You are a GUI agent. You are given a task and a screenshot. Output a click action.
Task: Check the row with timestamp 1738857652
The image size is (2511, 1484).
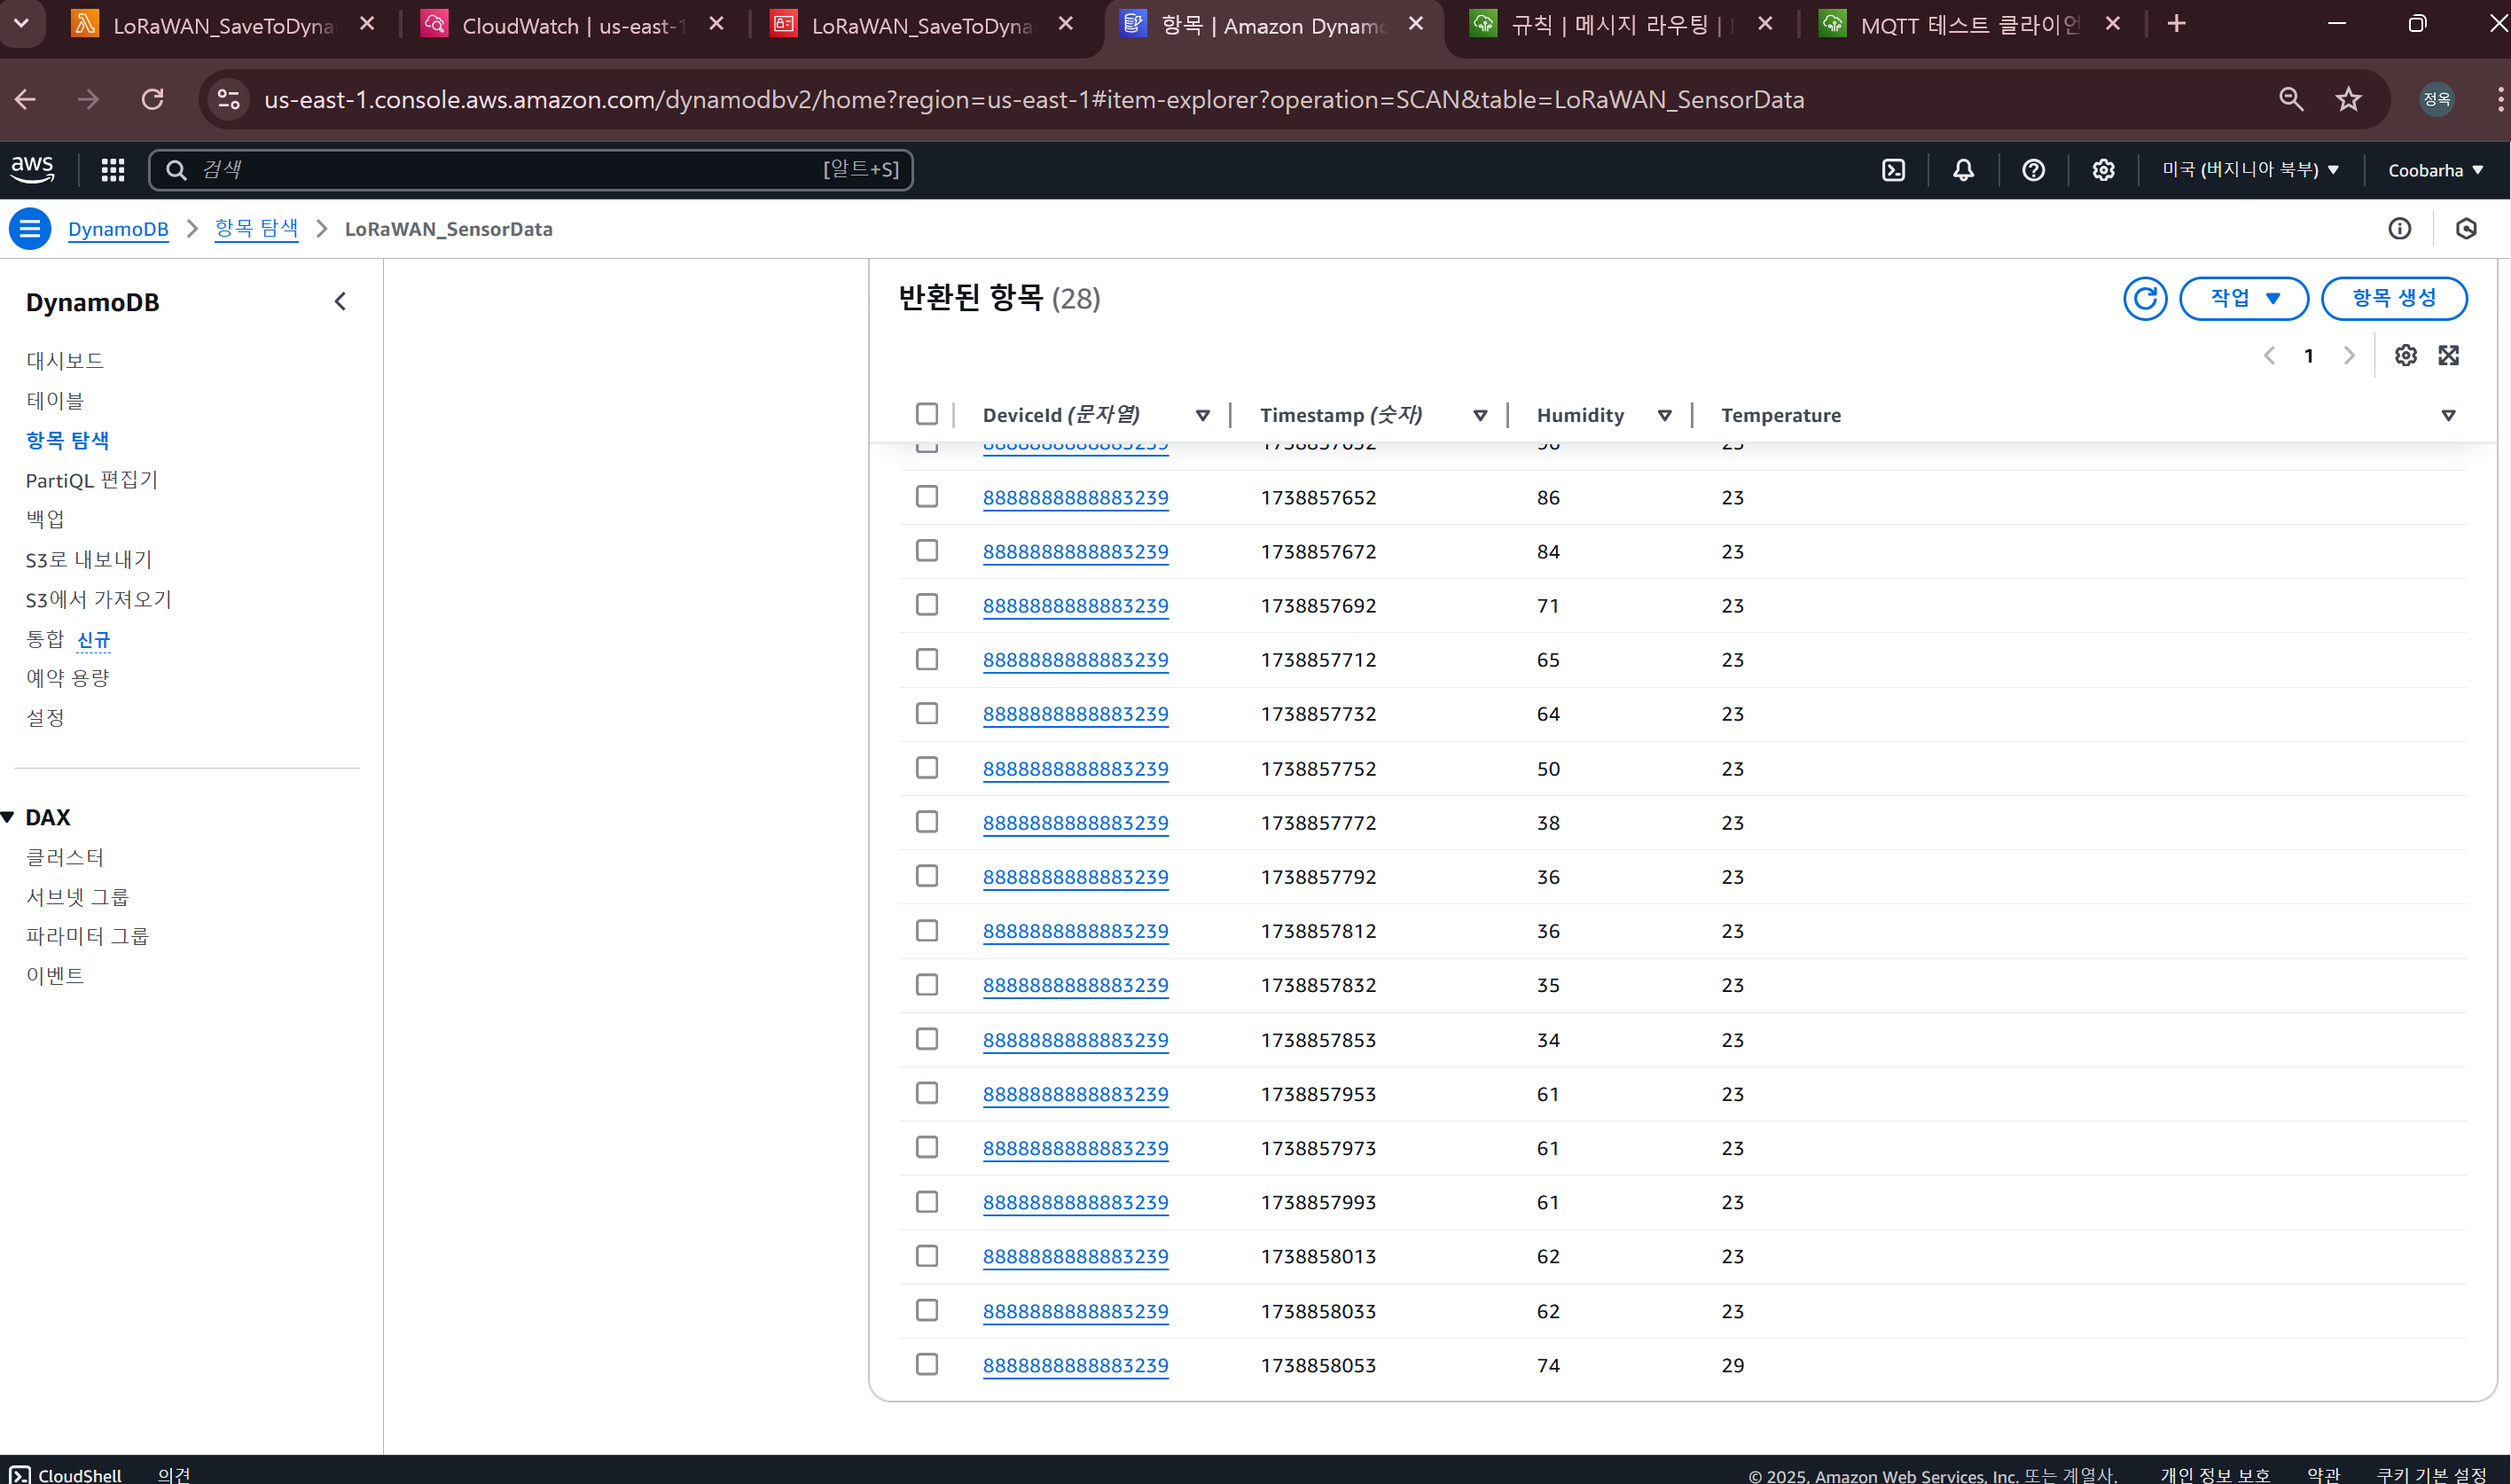tap(927, 497)
